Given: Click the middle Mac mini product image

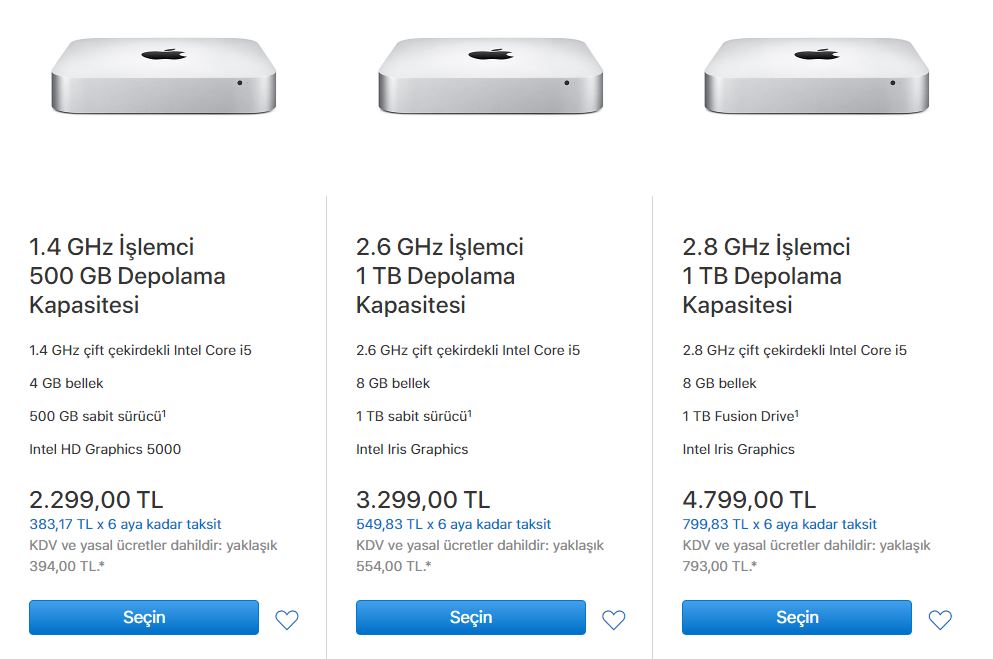Looking at the screenshot, I should click(490, 75).
